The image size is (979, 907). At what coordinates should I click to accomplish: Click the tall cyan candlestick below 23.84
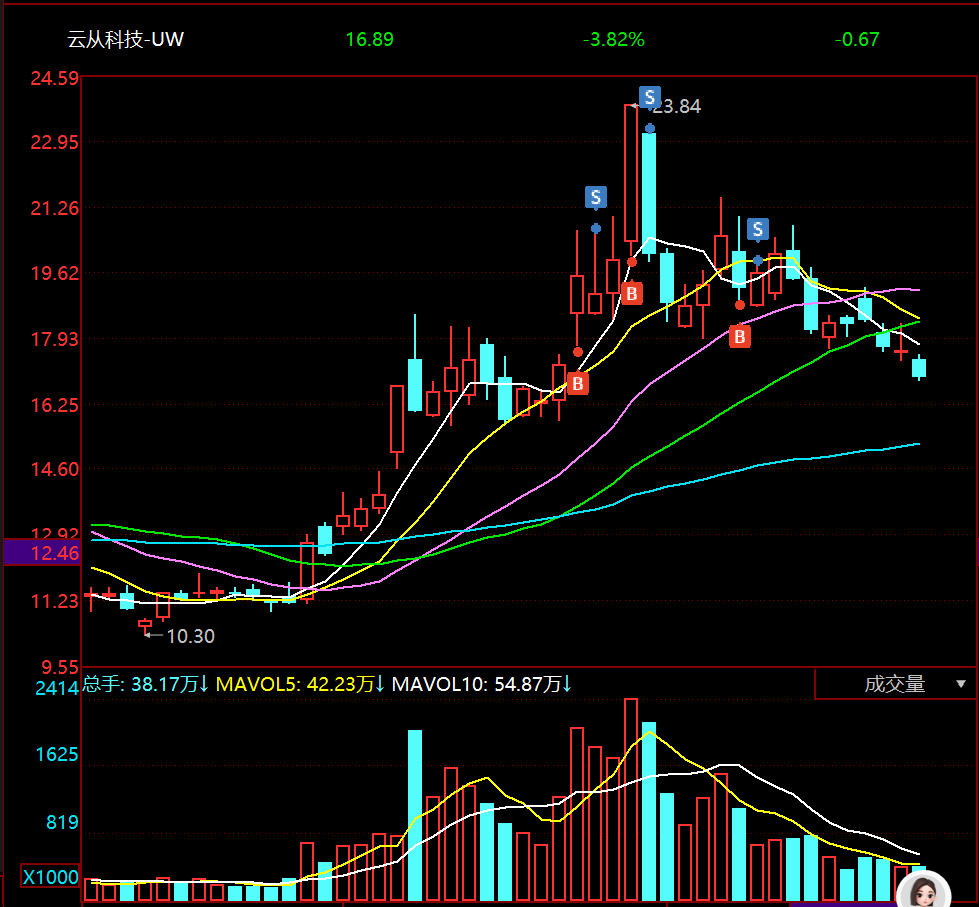coord(649,194)
